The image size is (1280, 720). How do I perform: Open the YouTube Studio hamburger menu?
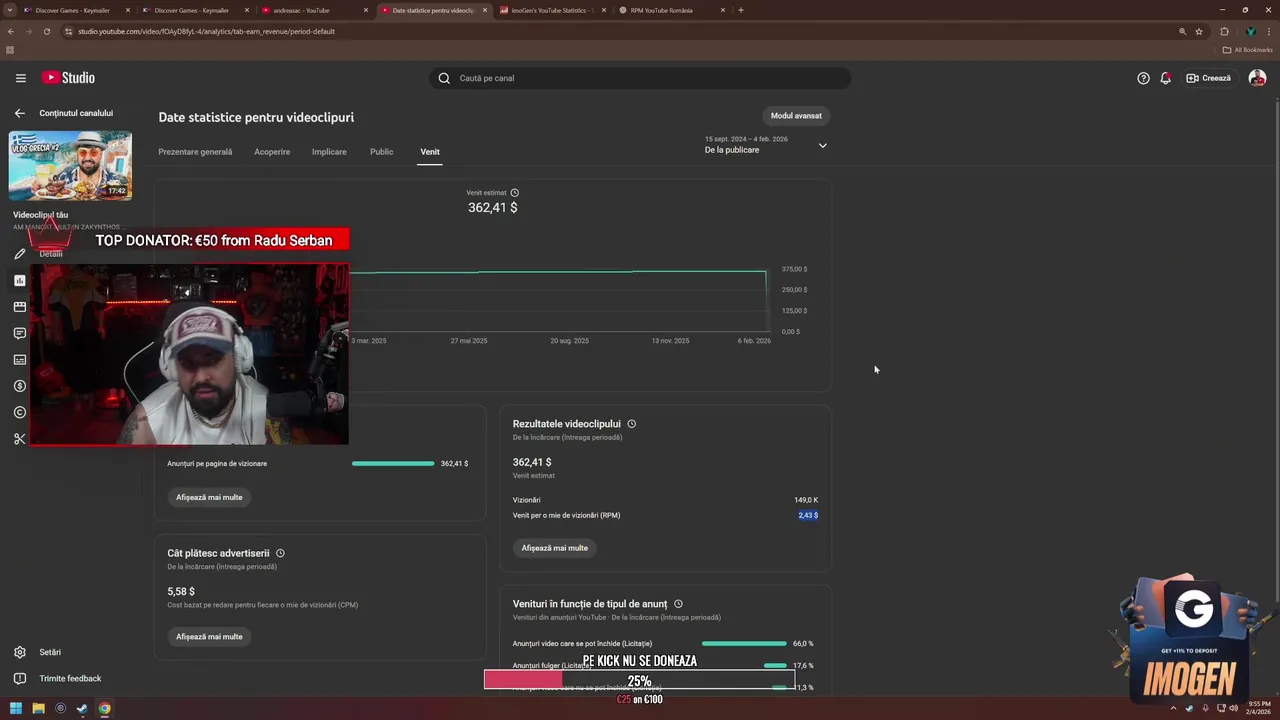[x=20, y=78]
